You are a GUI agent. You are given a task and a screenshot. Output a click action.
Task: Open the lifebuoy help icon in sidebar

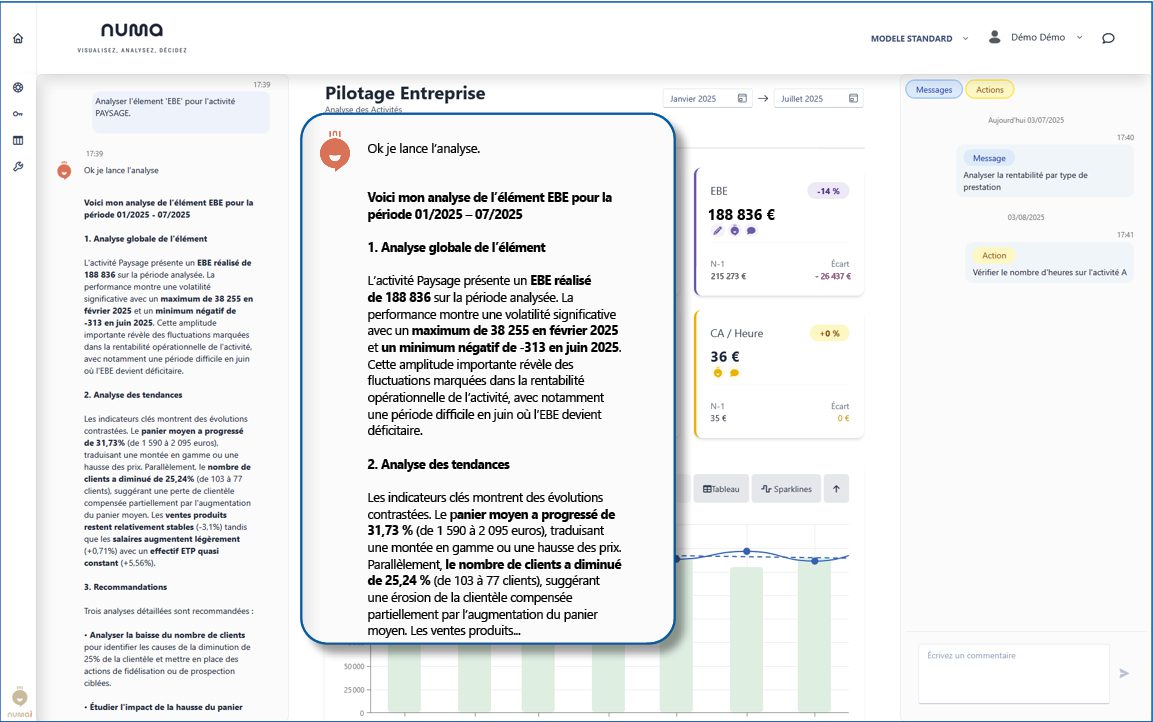pos(18,88)
